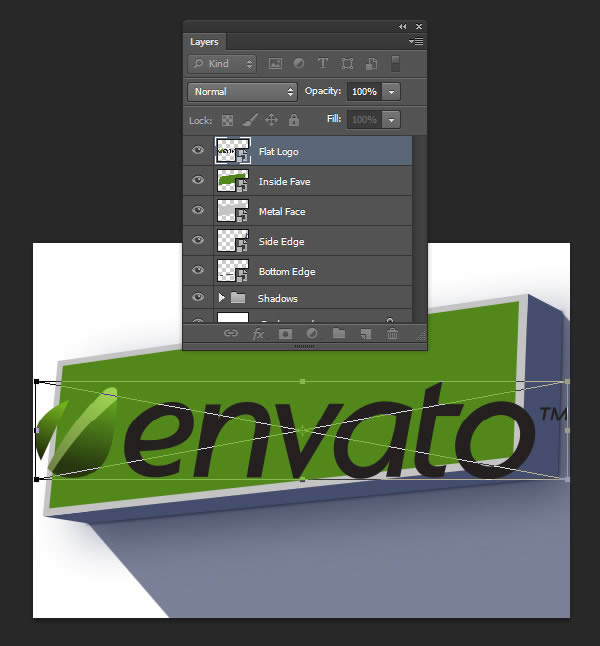Toggle the layer filtering switch

pos(395,63)
